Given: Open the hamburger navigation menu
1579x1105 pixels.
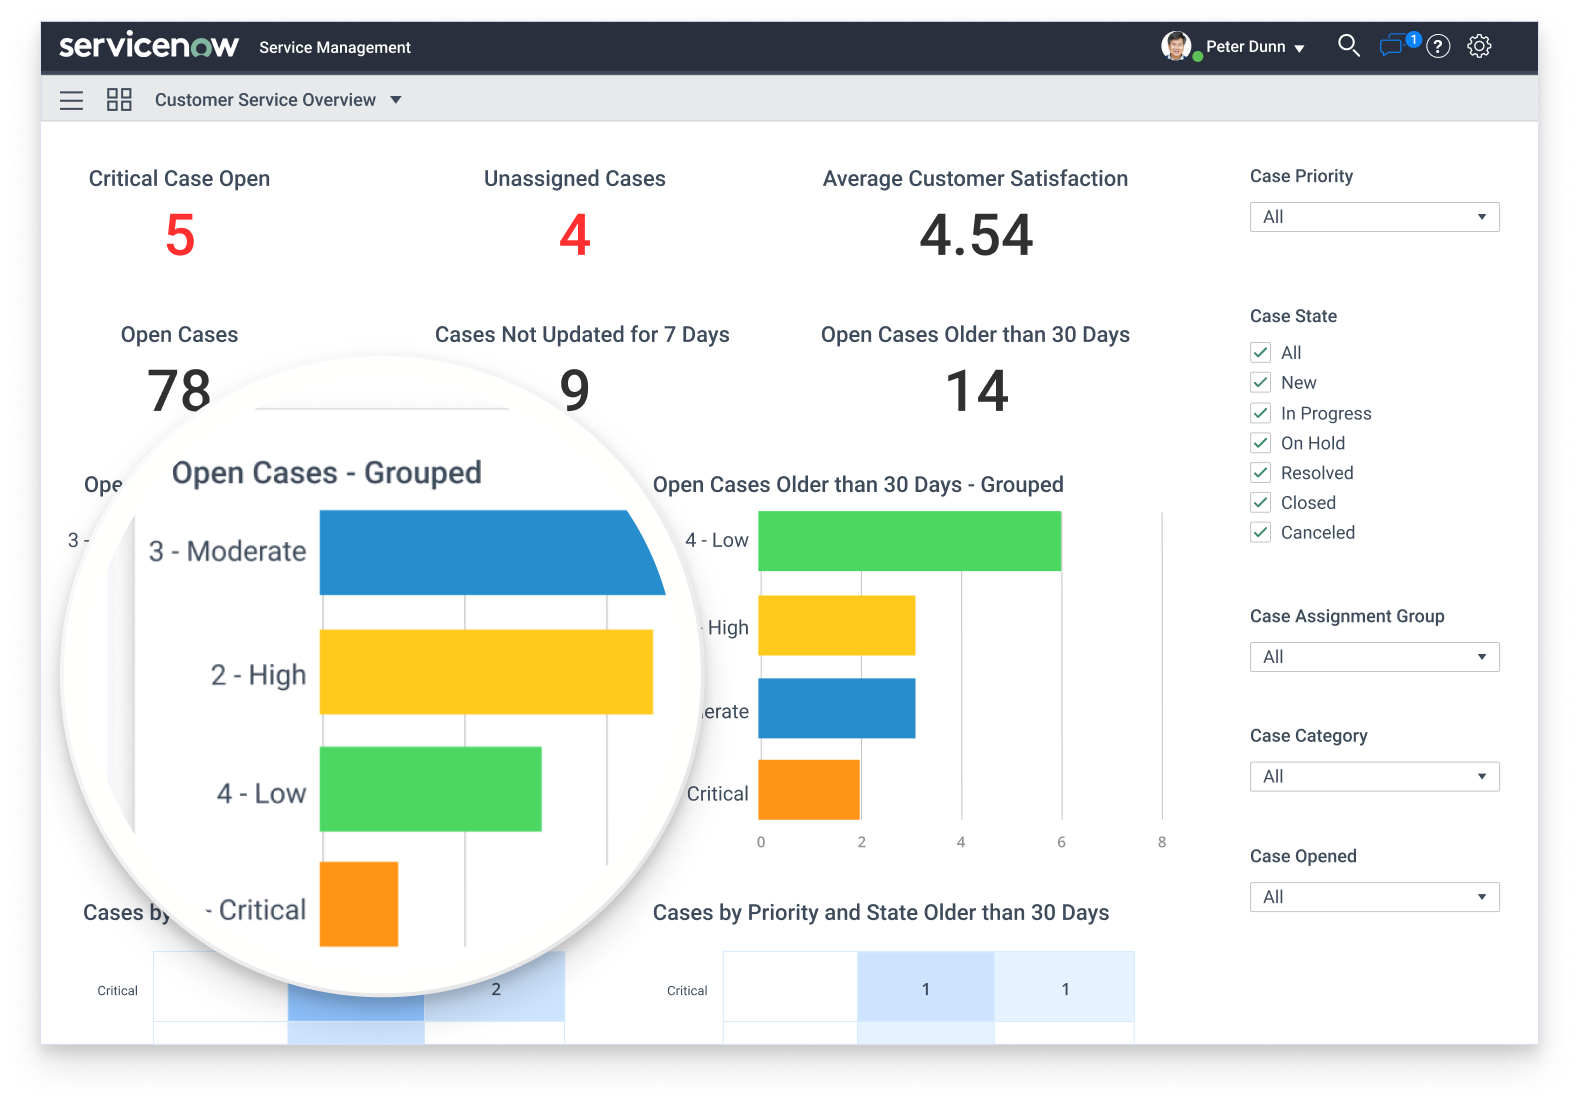Looking at the screenshot, I should pos(71,100).
